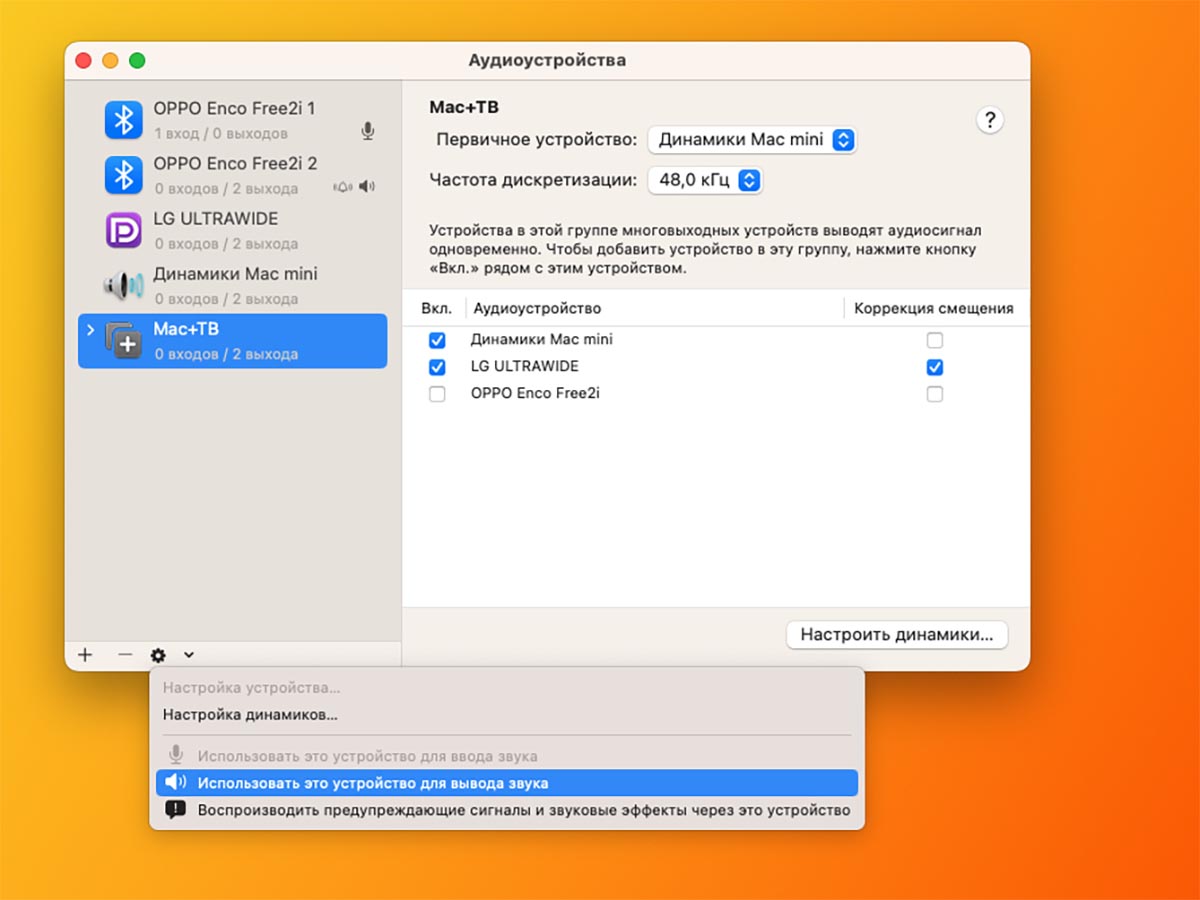The width and height of the screenshot is (1200, 900).
Task: Select LG ULTRAWIDE in sidebar
Action: coord(232,231)
